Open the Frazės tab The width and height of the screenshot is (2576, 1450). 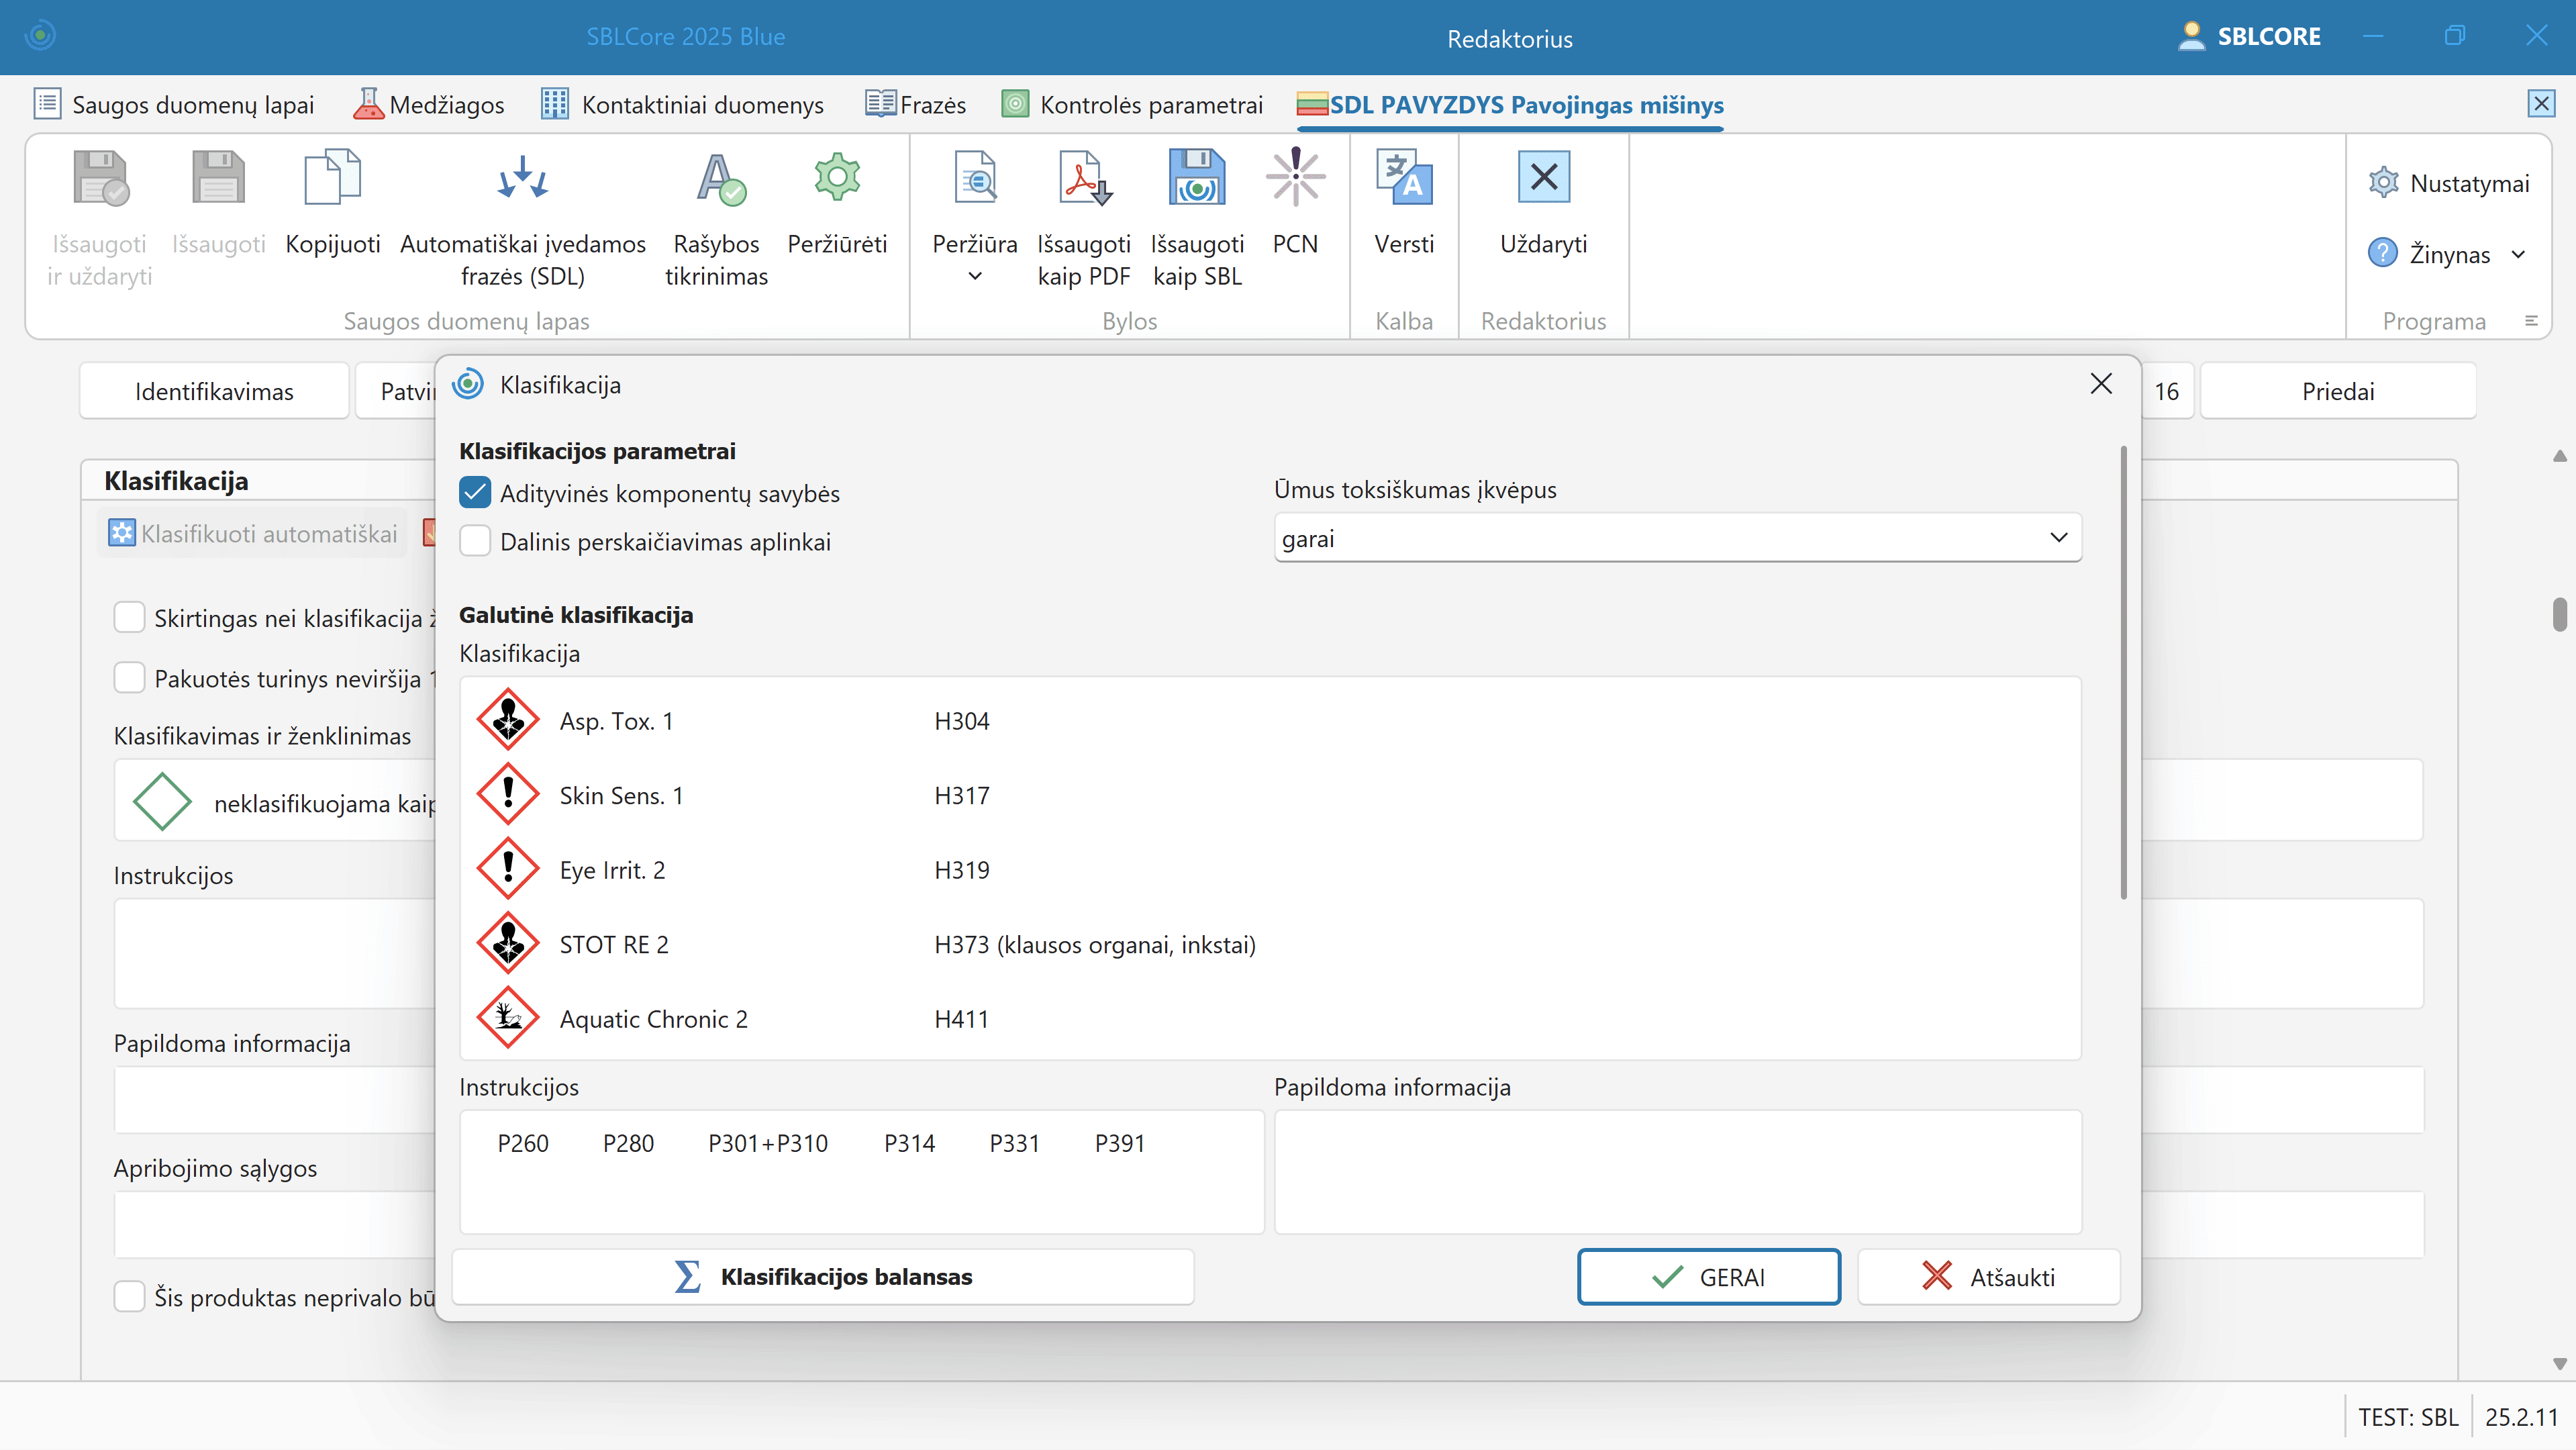coord(915,105)
